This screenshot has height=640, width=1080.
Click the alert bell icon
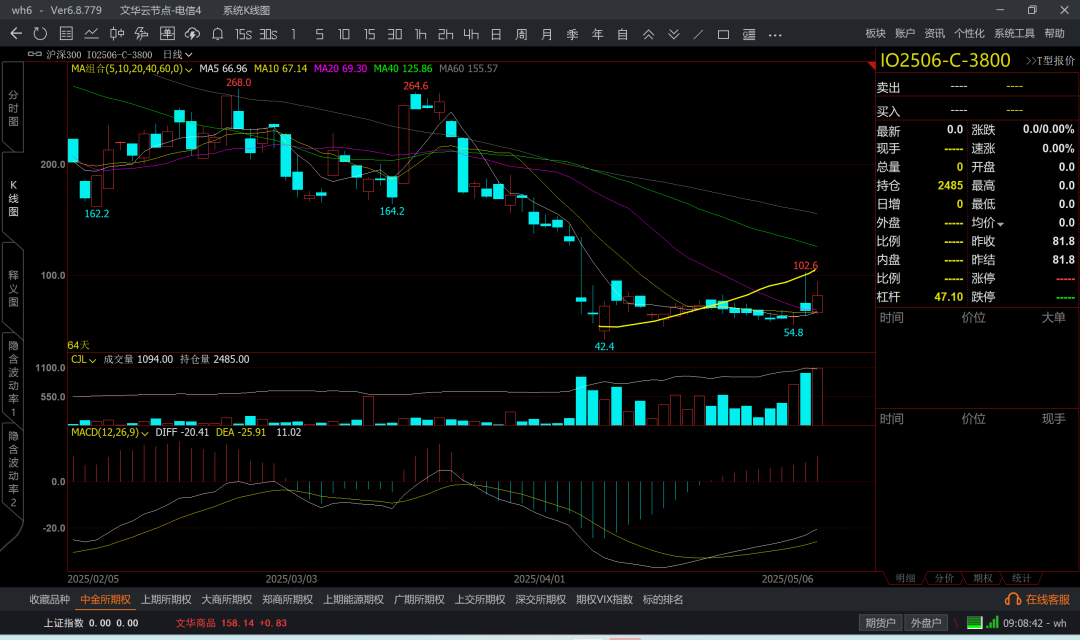coord(217,34)
